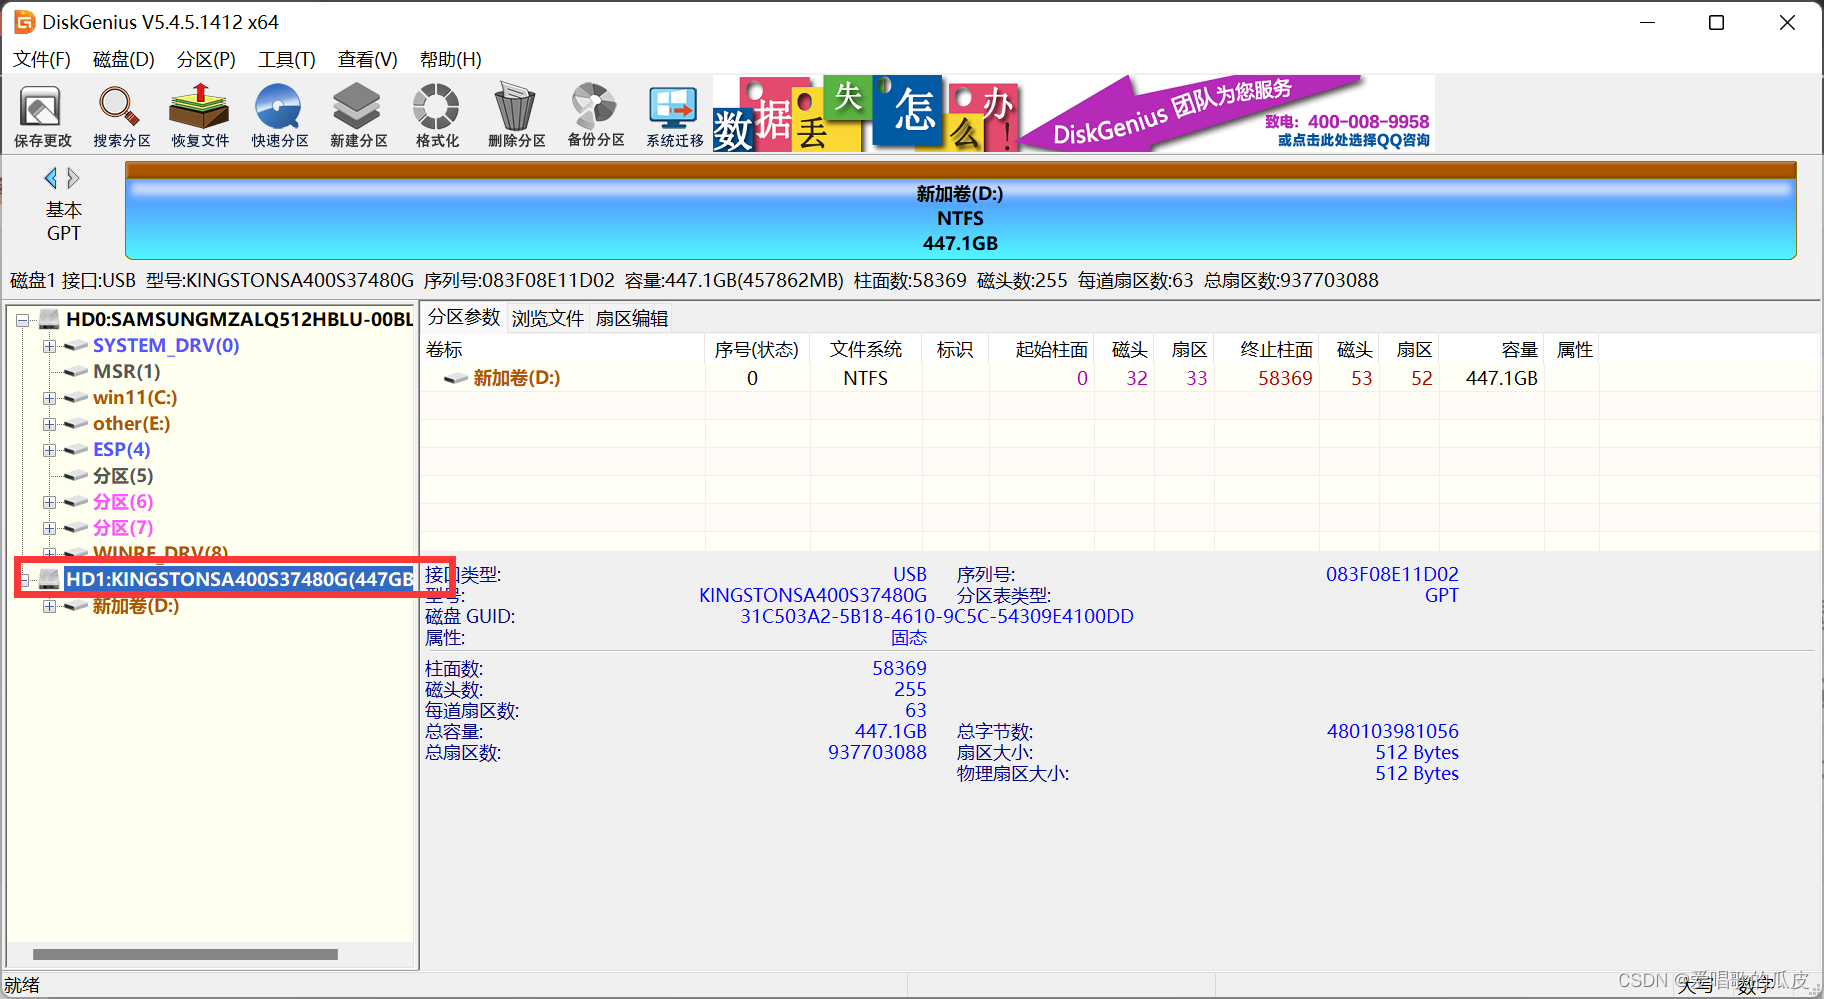Click the drive icon beside win11(C:)
Screen dimensions: 1824x999
pyautogui.click(x=75, y=398)
